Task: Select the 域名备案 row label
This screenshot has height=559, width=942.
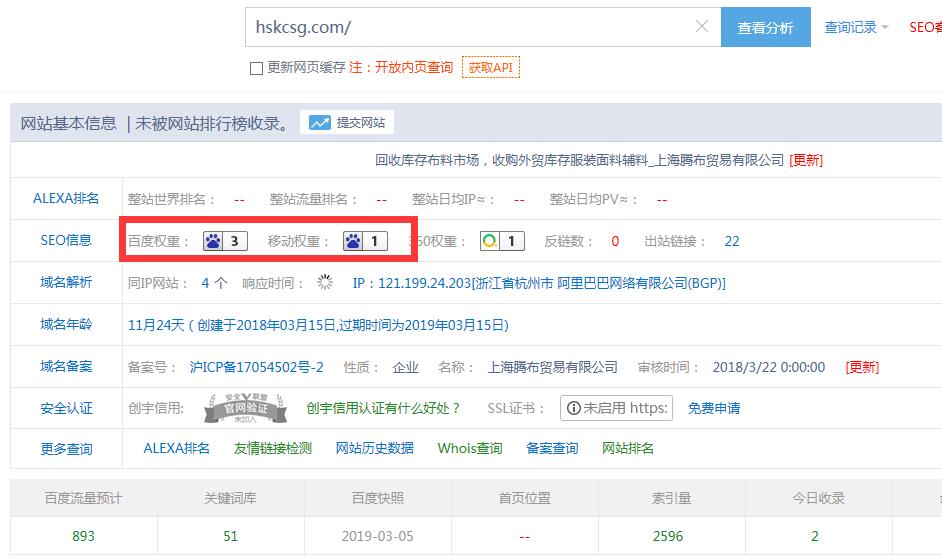Action: pos(66,367)
